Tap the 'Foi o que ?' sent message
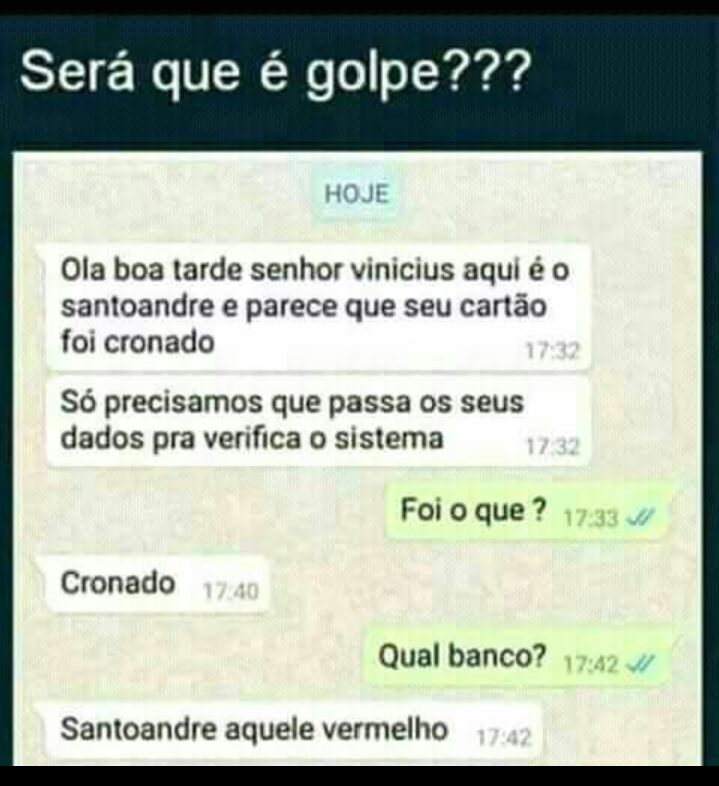Image resolution: width=719 pixels, height=786 pixels. (x=526, y=512)
